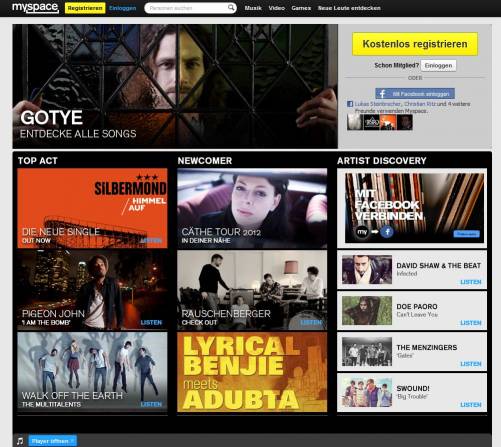Click the ENTDECKE ALLE SONGS text
The width and height of the screenshot is (501, 447).
[x=78, y=134]
